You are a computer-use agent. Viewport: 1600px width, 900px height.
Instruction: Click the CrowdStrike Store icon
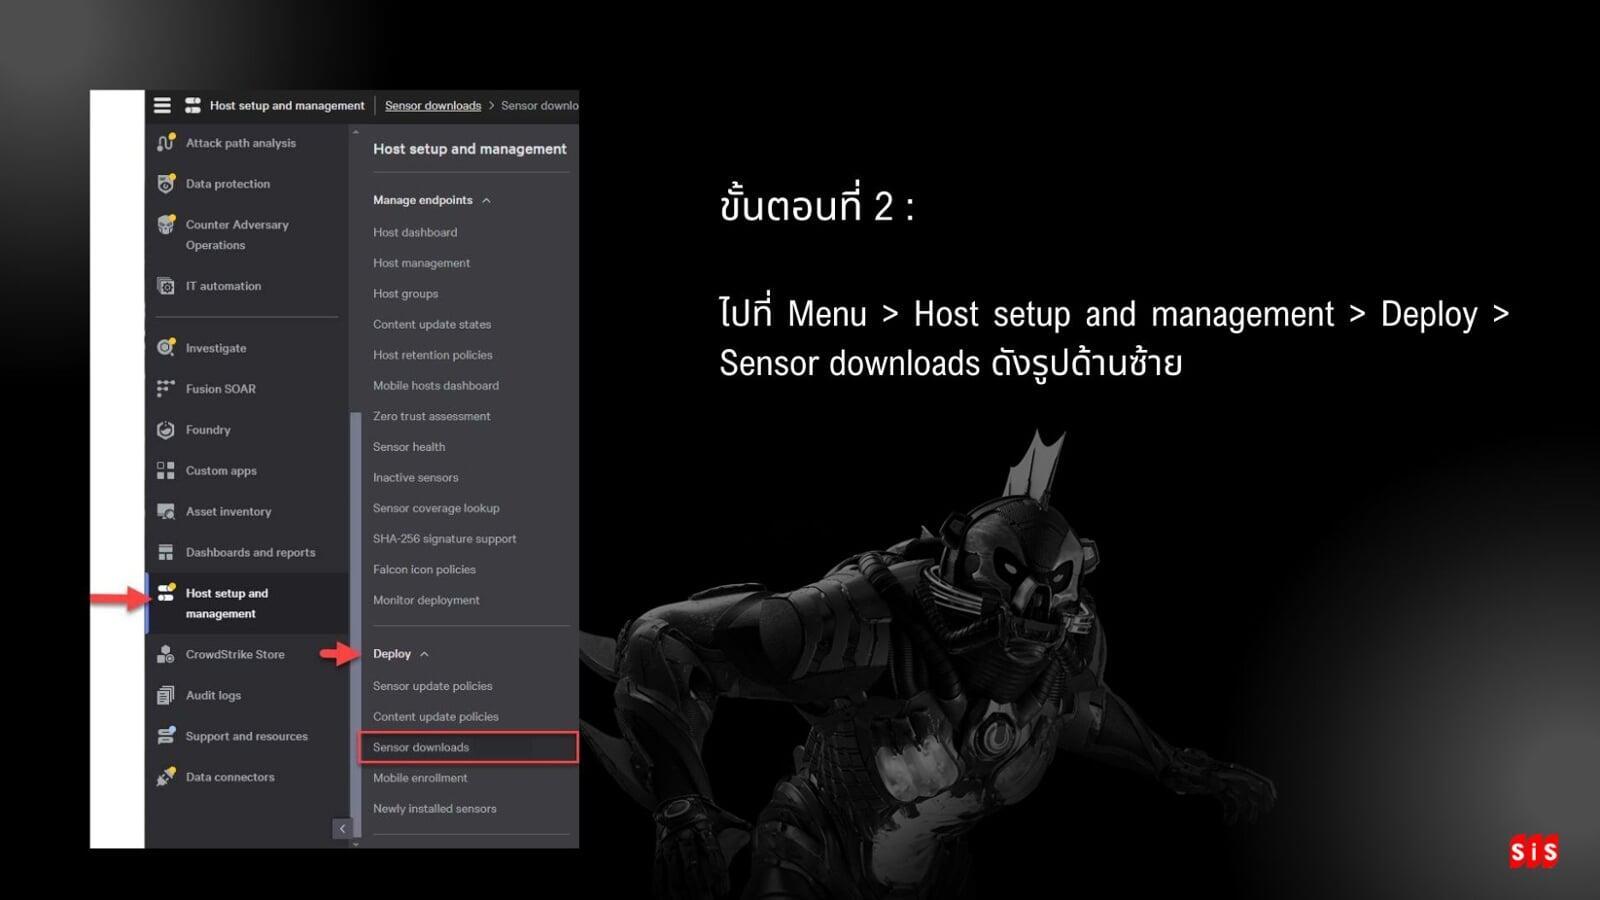(x=166, y=655)
